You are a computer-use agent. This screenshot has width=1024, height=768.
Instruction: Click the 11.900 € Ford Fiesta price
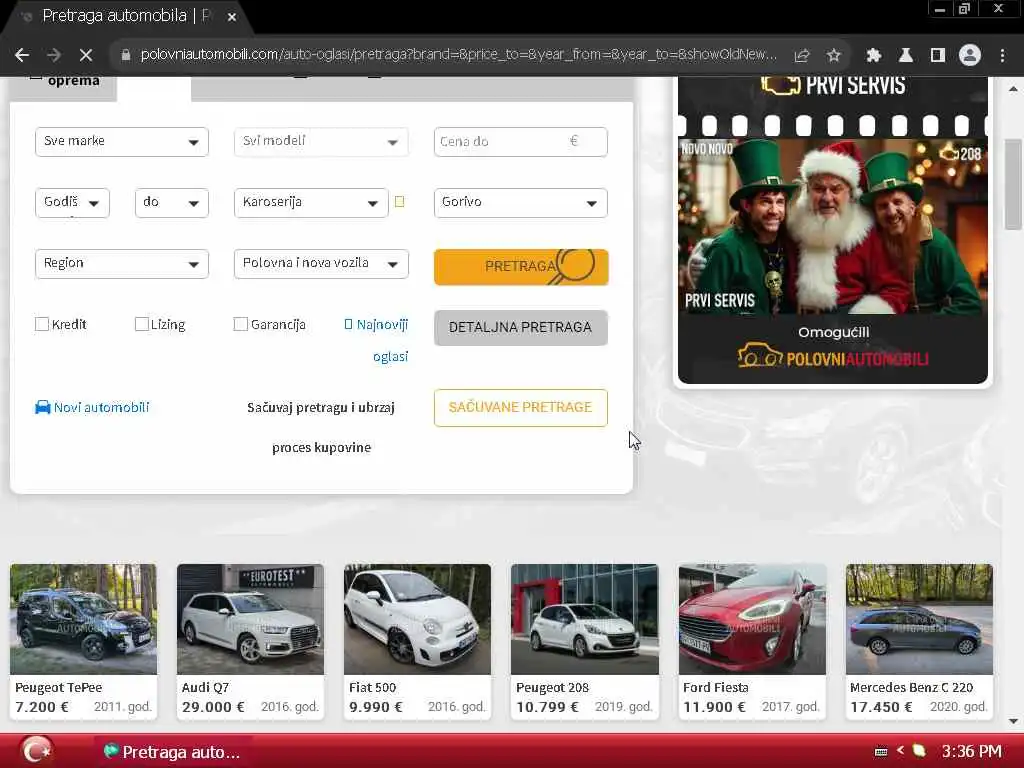(714, 707)
